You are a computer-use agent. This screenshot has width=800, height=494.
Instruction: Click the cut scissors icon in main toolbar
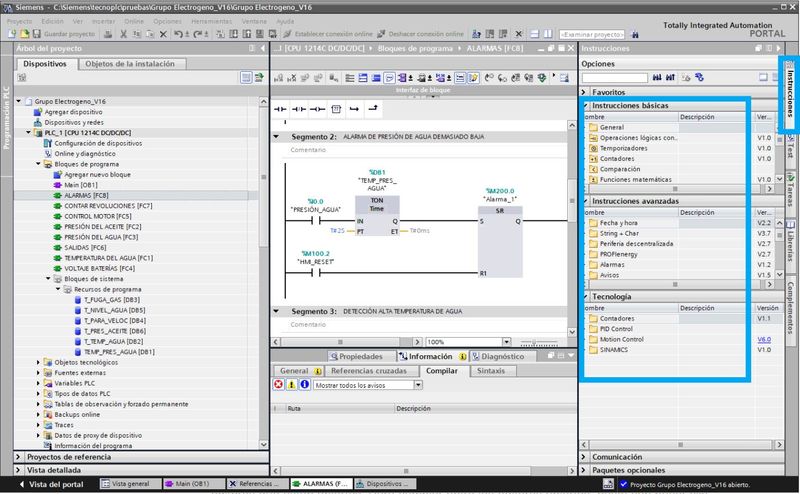click(123, 34)
